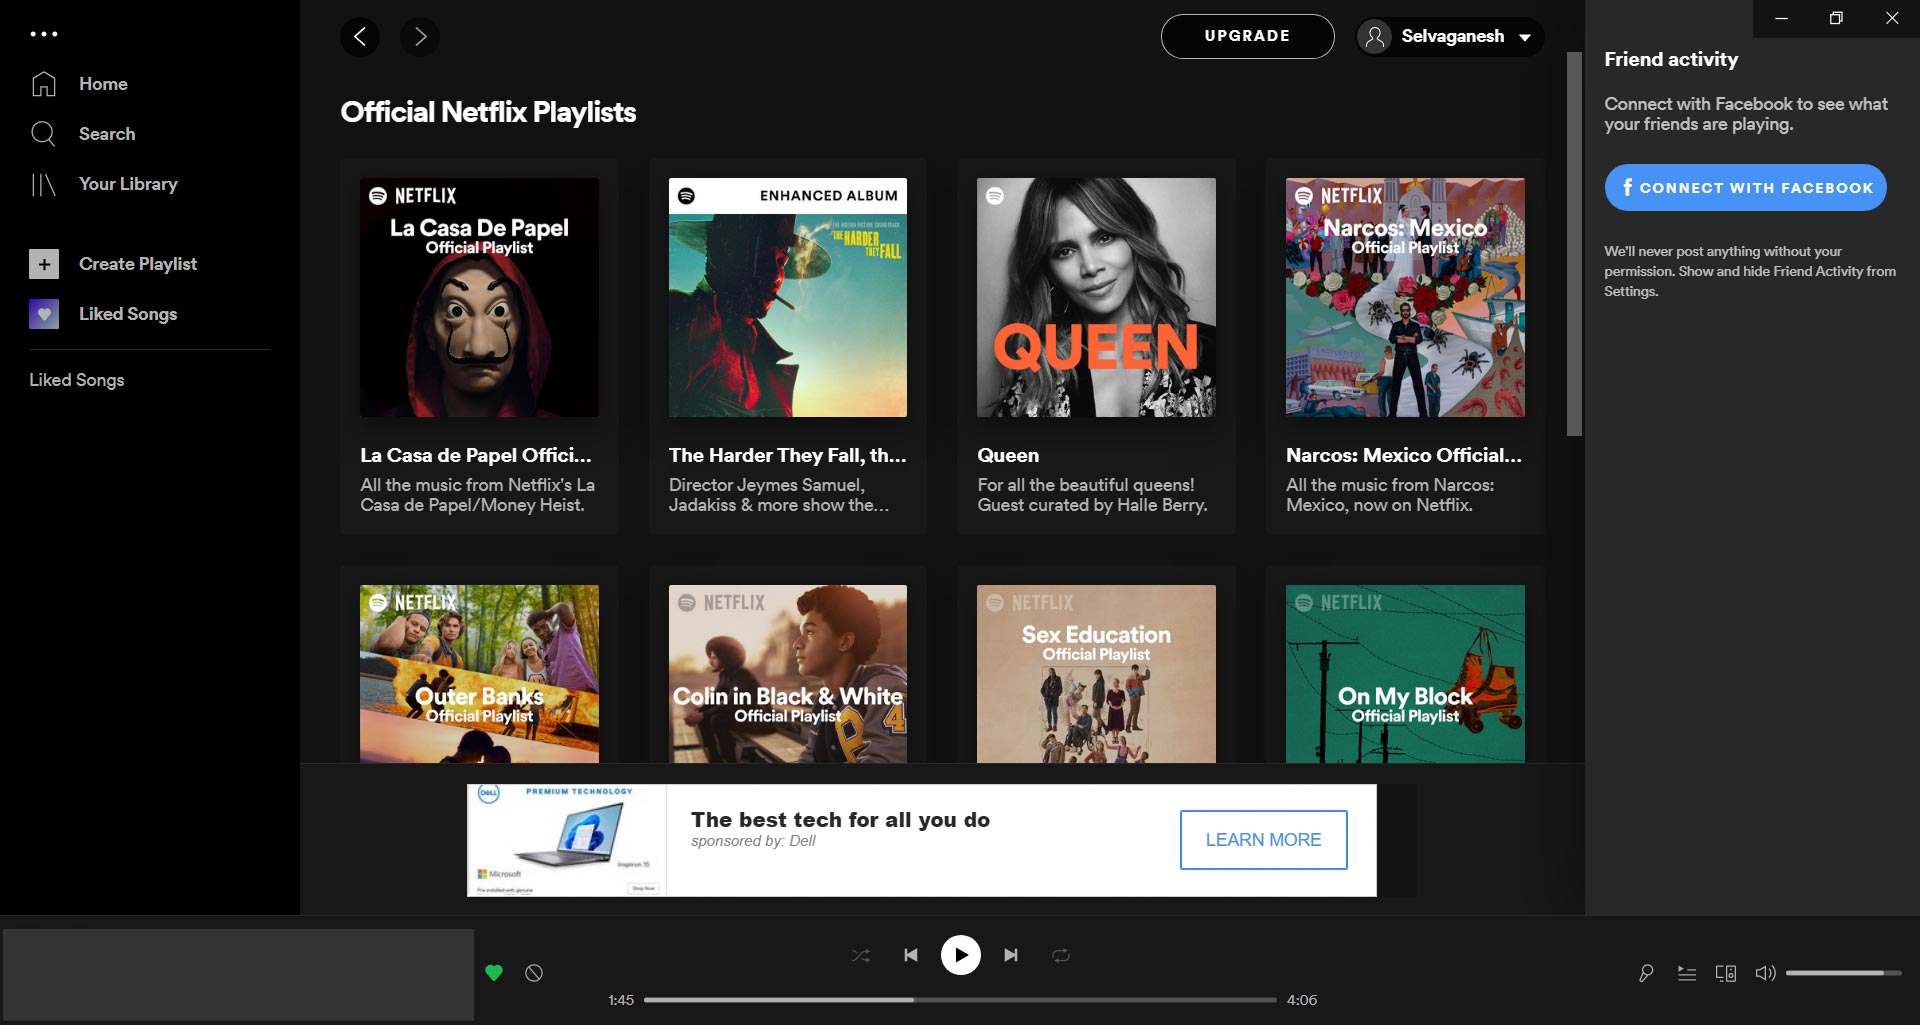
Task: Open On My Block Official Playlist cover
Action: pos(1405,674)
